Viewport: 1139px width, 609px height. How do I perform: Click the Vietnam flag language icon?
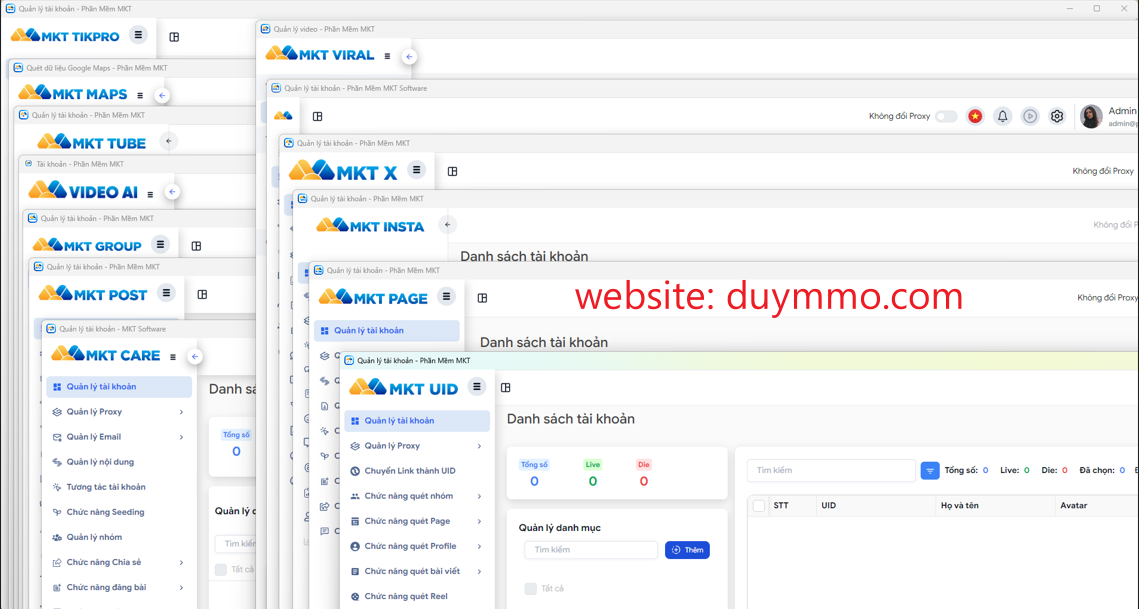coord(975,116)
